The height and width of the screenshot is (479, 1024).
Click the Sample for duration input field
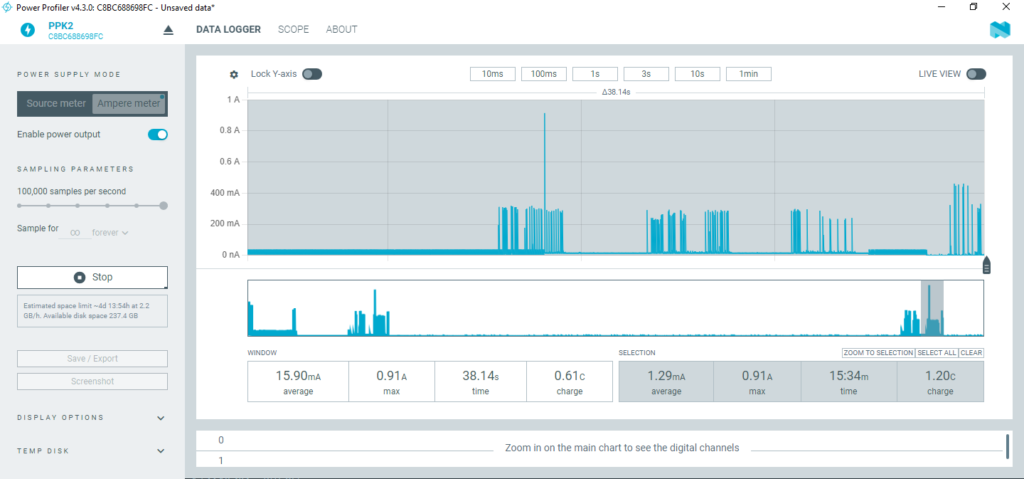tap(74, 232)
